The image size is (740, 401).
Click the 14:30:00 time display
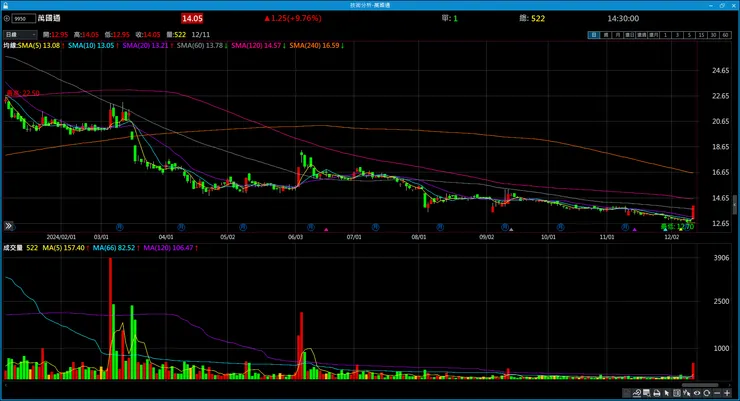pos(623,18)
